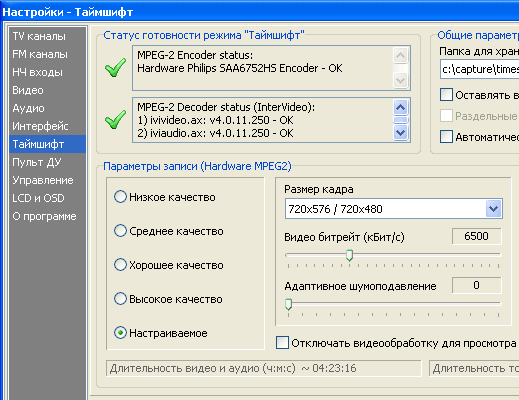Click the iviaudio.ax v4.0.11.250 line
519x400 pixels.
click(215, 133)
